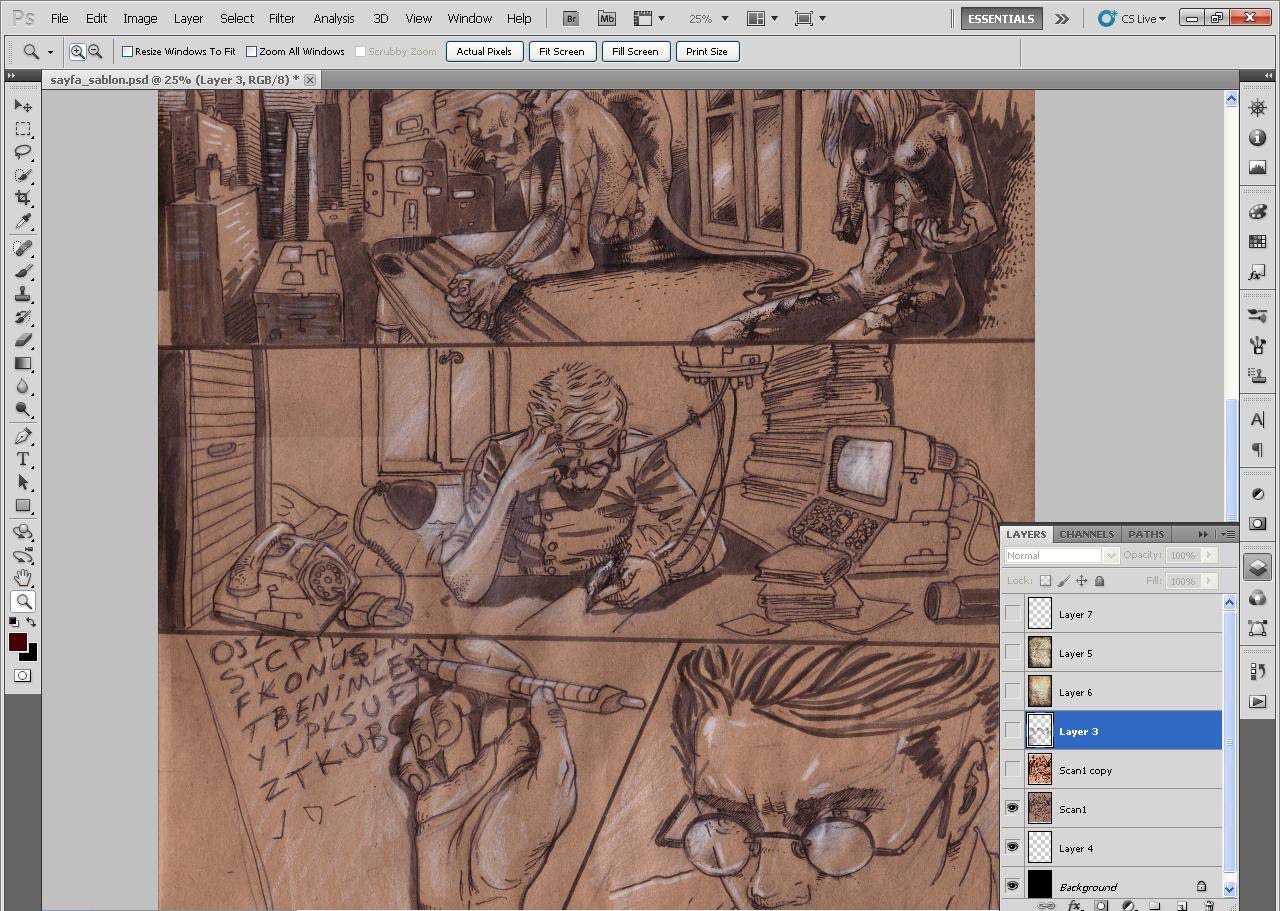Screen dimensions: 1280x911
Task: Select the Eraser tool
Action: click(x=23, y=340)
